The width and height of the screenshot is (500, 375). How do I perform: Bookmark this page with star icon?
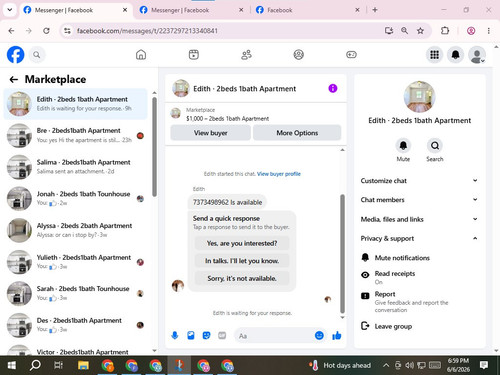(420, 31)
